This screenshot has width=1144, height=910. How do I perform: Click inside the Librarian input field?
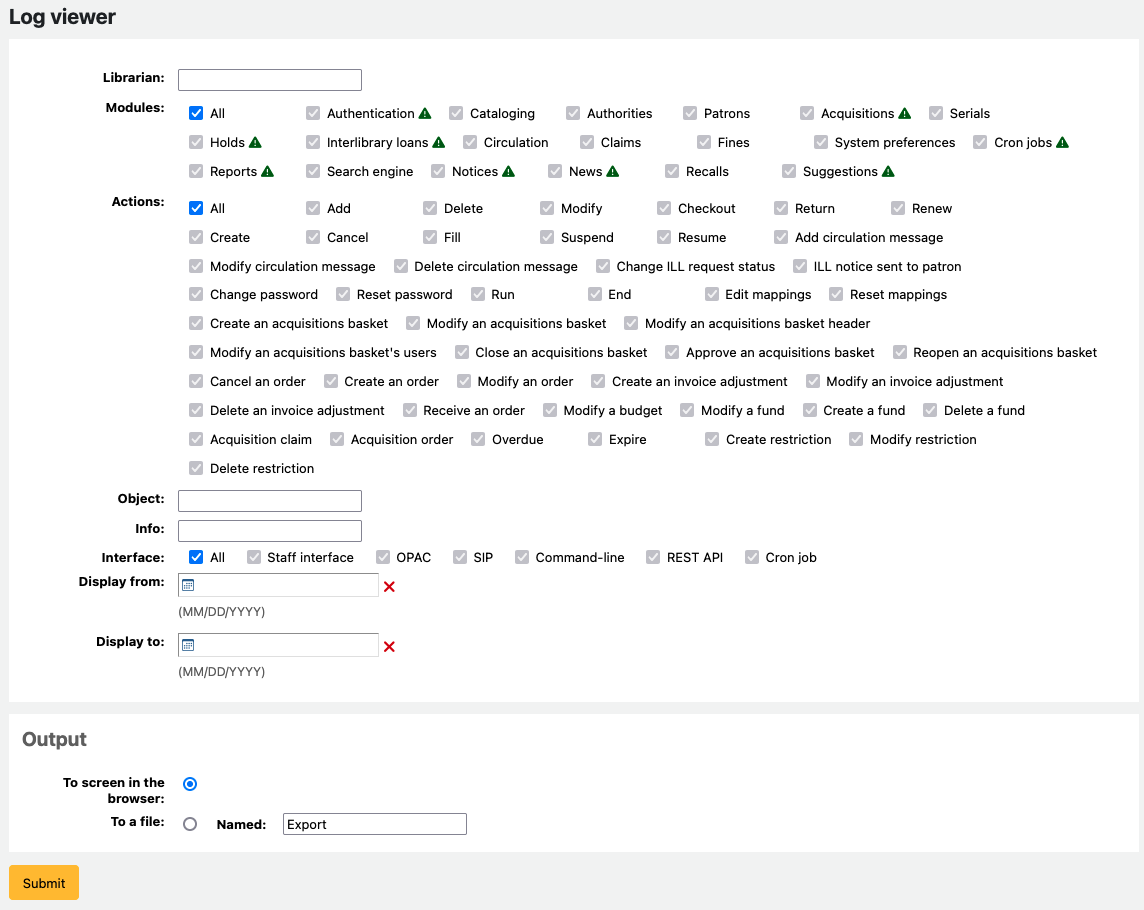click(x=269, y=79)
